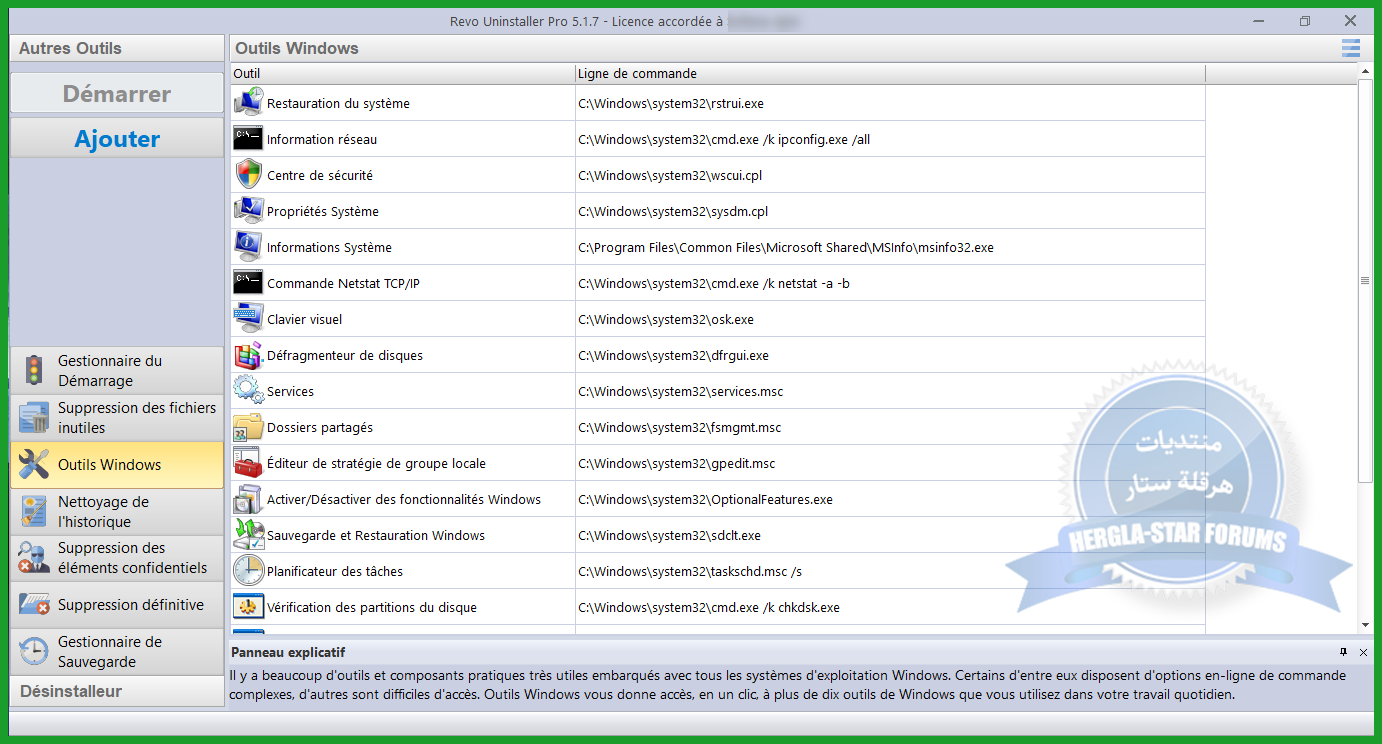Select Vérification des partitions du disque icon

(x=248, y=607)
